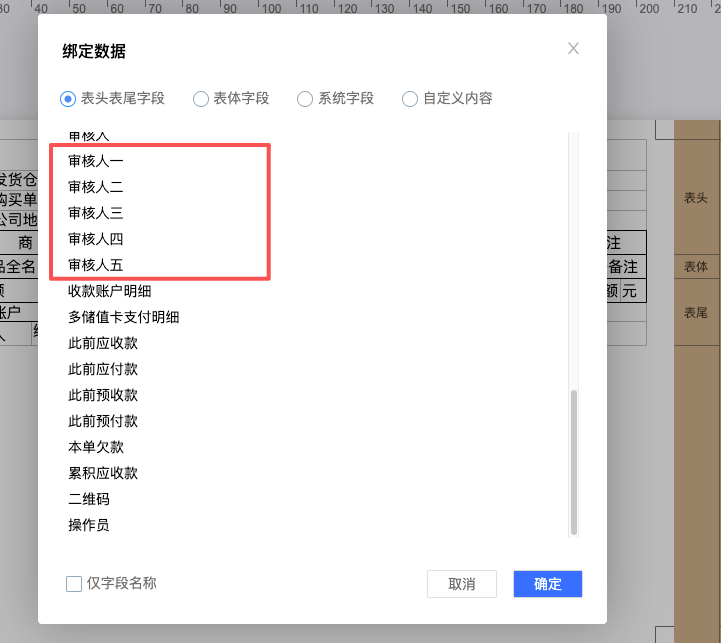Select 操作员 in the field list

(x=89, y=525)
